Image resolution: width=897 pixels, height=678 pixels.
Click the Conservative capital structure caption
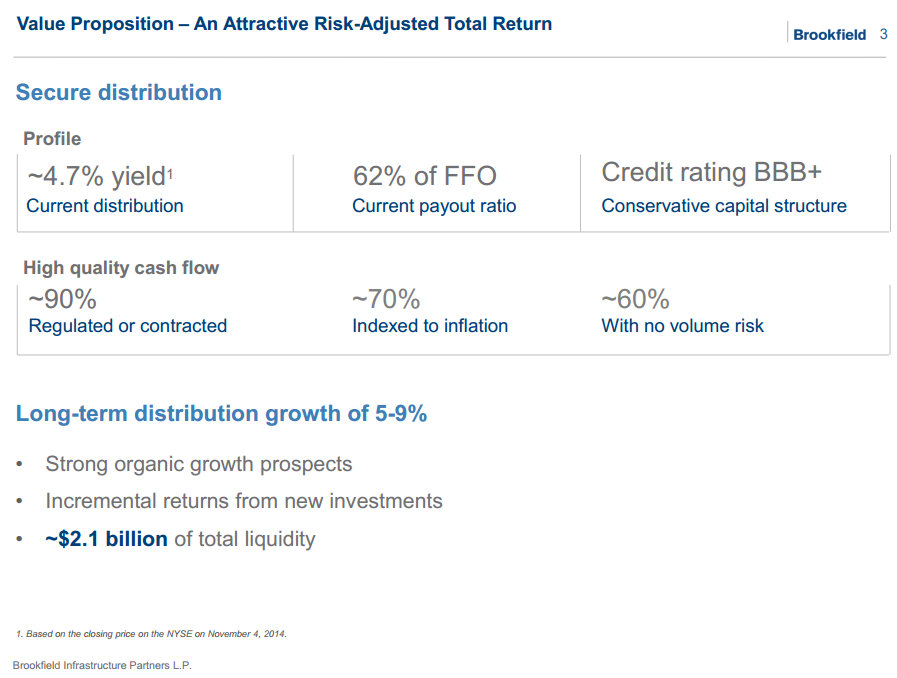[x=724, y=206]
